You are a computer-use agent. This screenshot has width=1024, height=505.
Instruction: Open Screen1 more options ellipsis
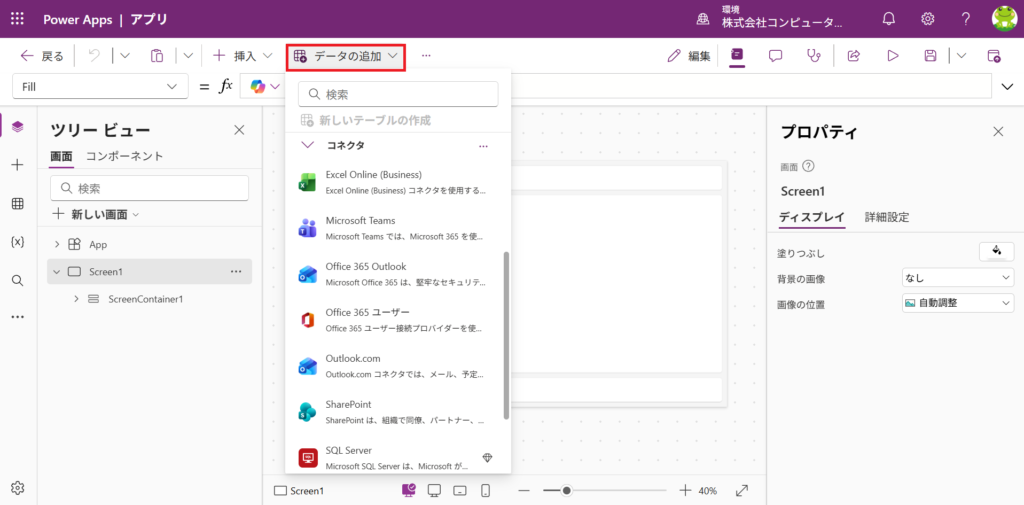pyautogui.click(x=236, y=272)
